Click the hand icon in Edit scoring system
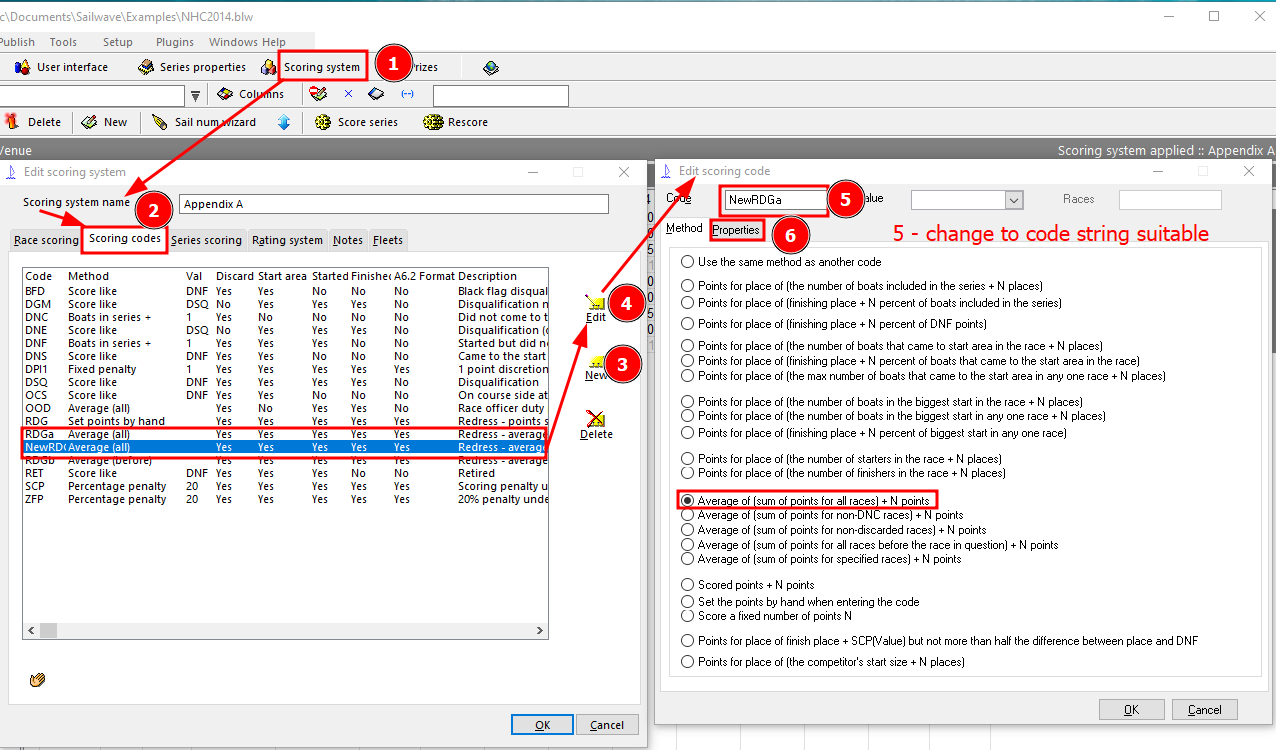 [x=38, y=680]
